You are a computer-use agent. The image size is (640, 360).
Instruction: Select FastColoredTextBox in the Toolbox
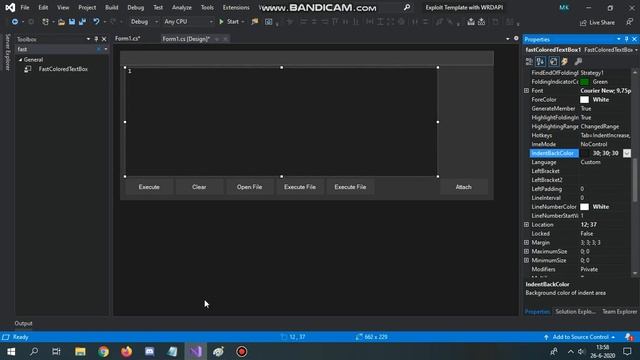click(x=63, y=69)
